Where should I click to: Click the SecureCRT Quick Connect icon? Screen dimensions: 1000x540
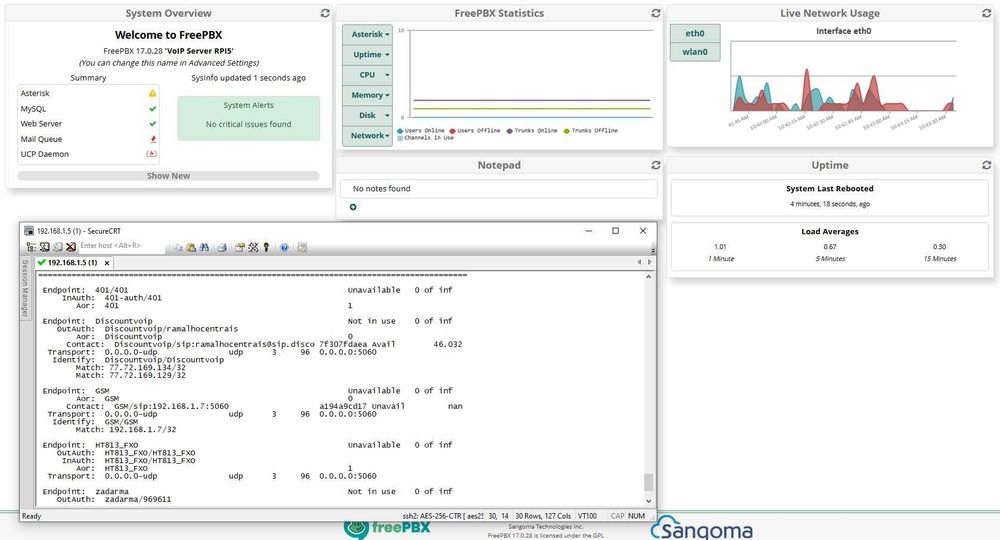[45, 247]
